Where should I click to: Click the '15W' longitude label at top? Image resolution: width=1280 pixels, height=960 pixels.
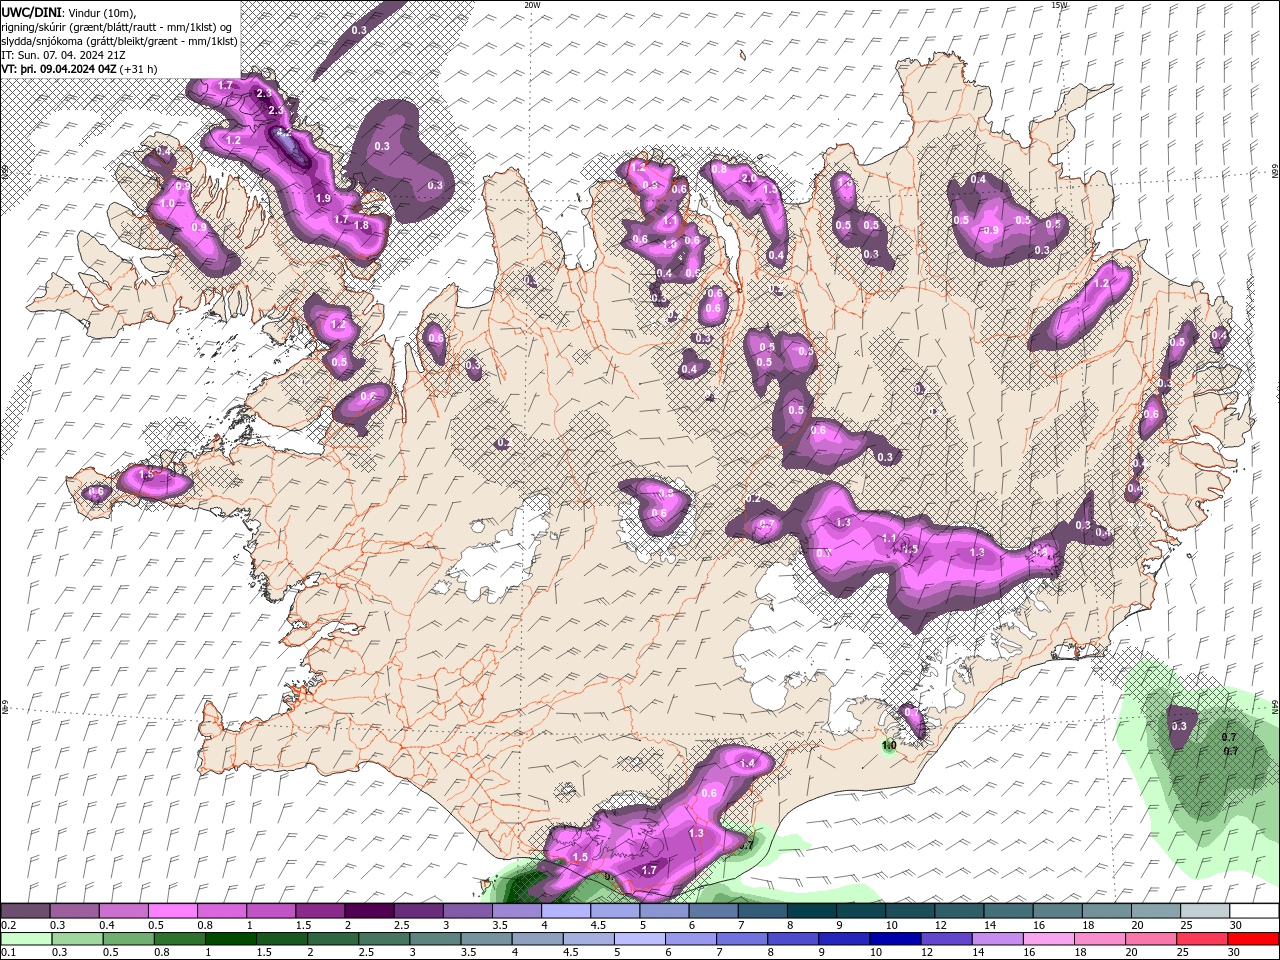point(1059,5)
